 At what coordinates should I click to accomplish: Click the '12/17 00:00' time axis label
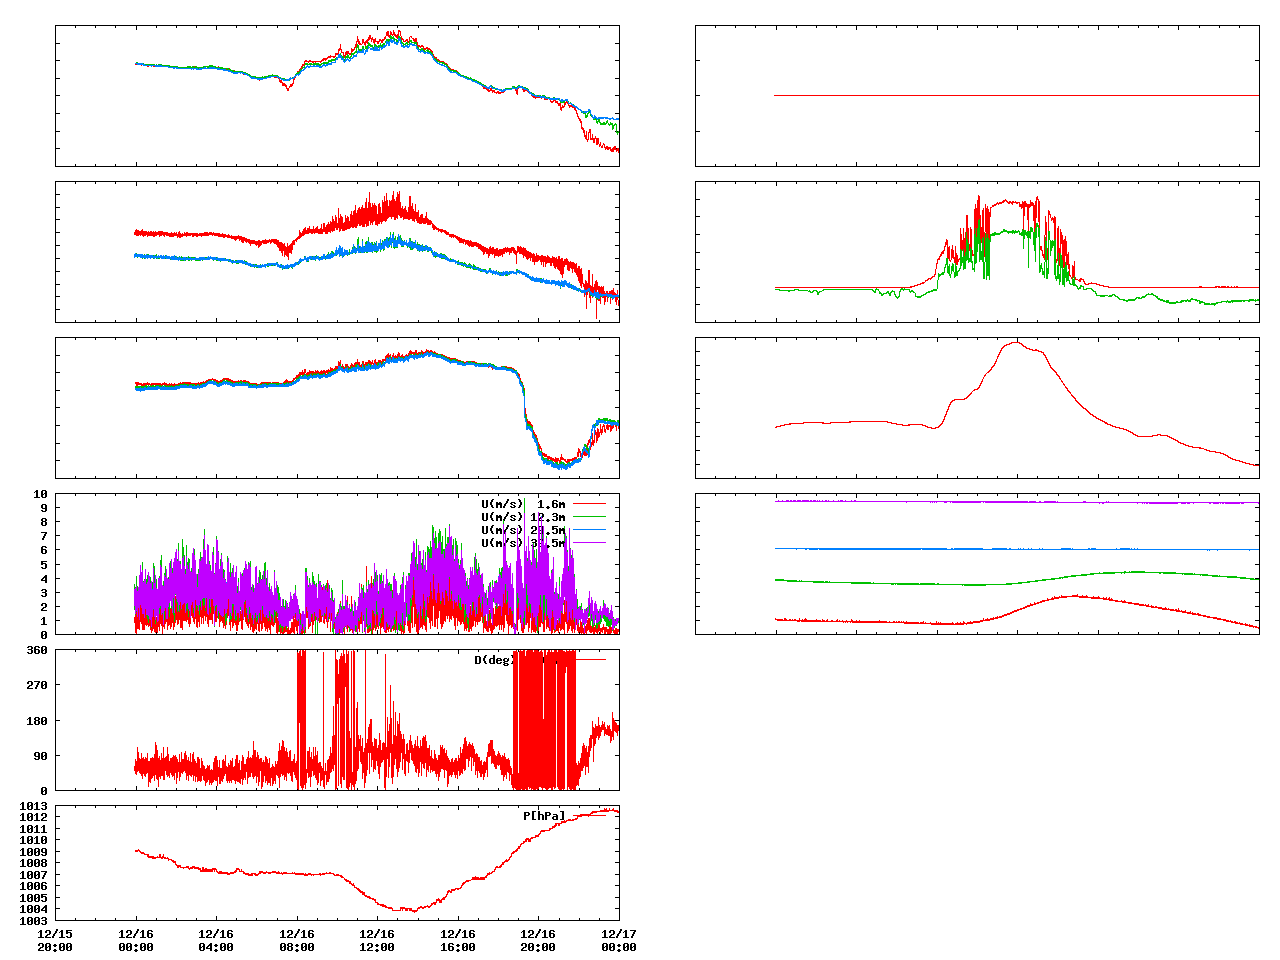click(x=619, y=941)
